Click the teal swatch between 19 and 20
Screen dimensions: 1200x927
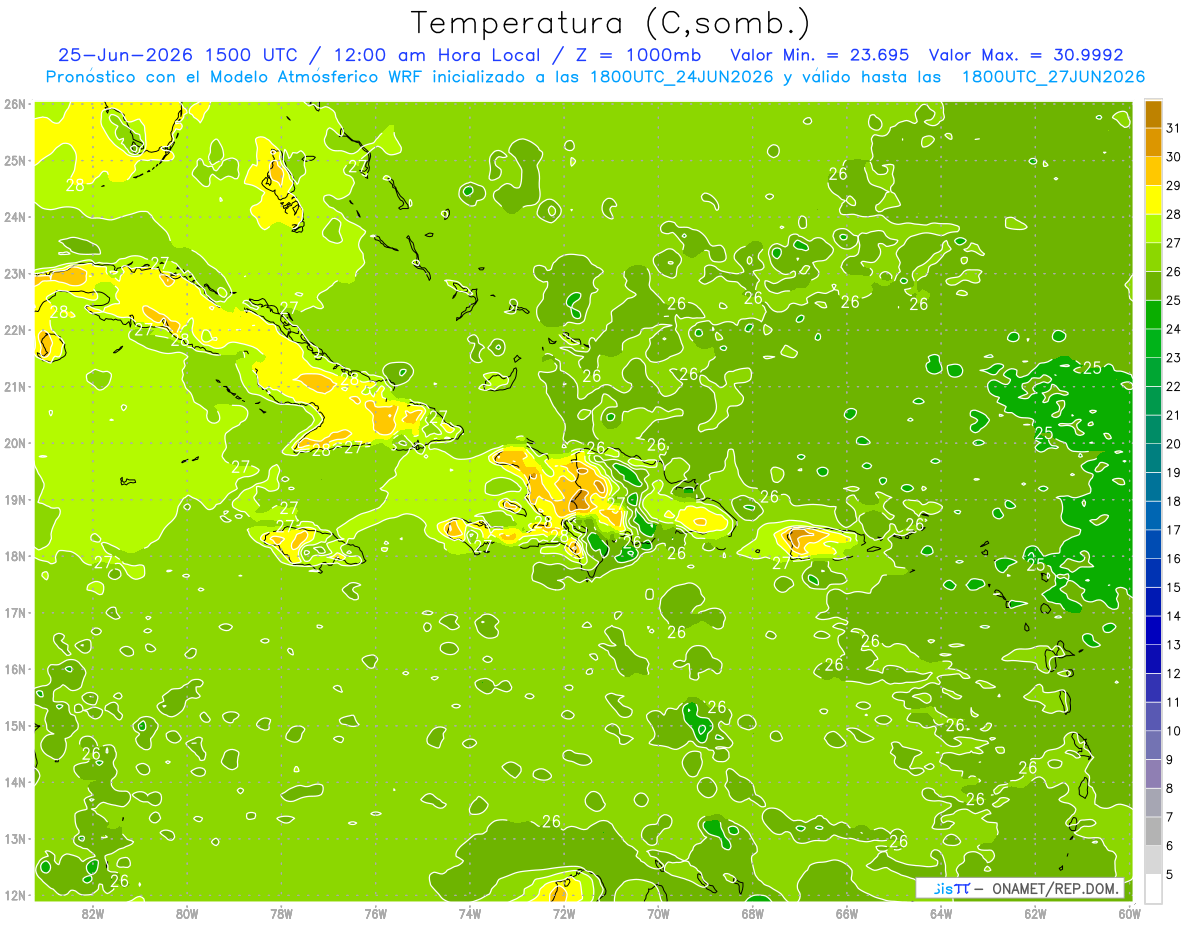coord(1153,458)
